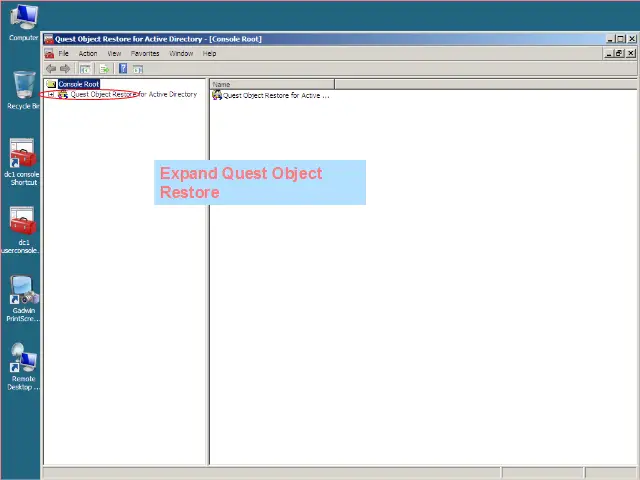The height and width of the screenshot is (480, 640).
Task: Click the title bar application icon
Action: 49,39
